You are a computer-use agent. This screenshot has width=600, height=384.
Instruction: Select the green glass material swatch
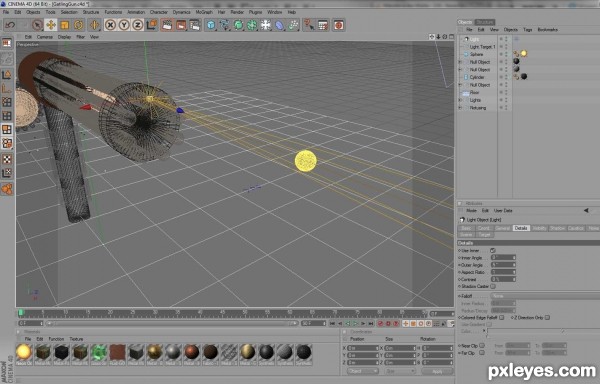(x=99, y=352)
